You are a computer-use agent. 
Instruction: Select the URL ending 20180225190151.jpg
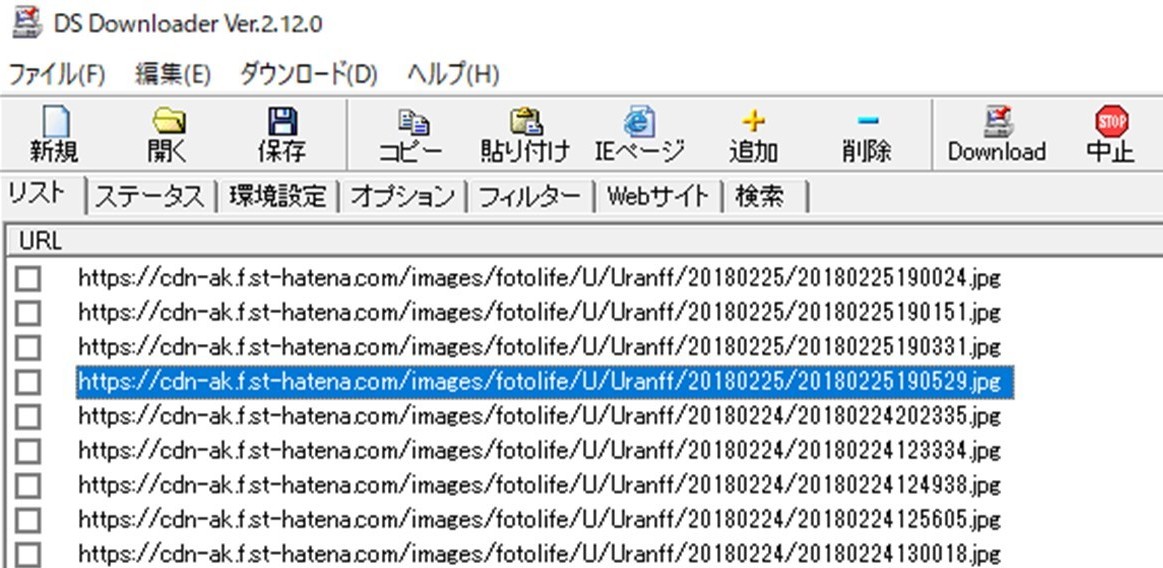539,313
